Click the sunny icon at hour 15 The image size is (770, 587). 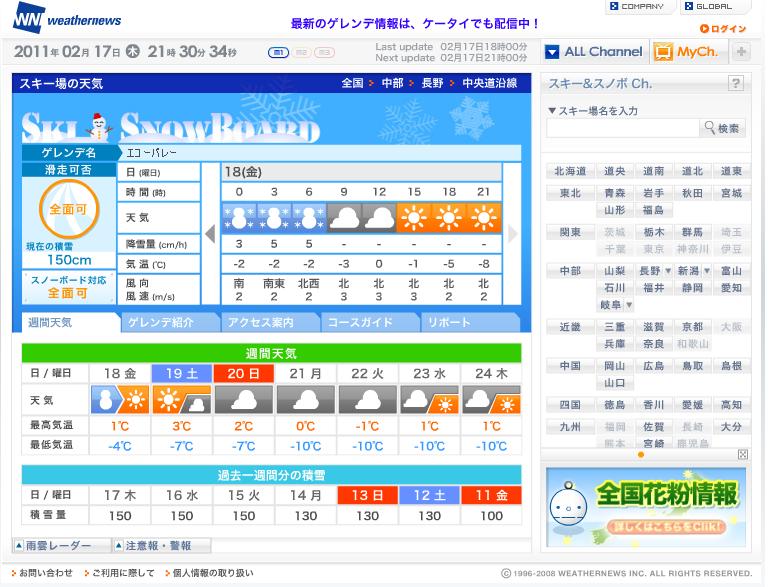[414, 217]
